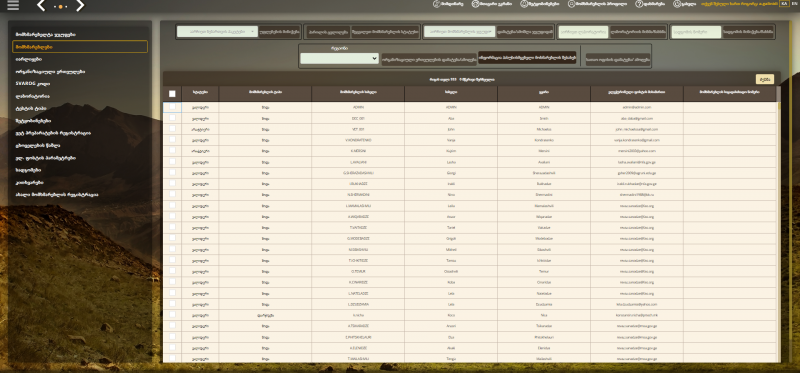
Task: Click highlighted dark button beside region dropdown
Action: [x=527, y=58]
